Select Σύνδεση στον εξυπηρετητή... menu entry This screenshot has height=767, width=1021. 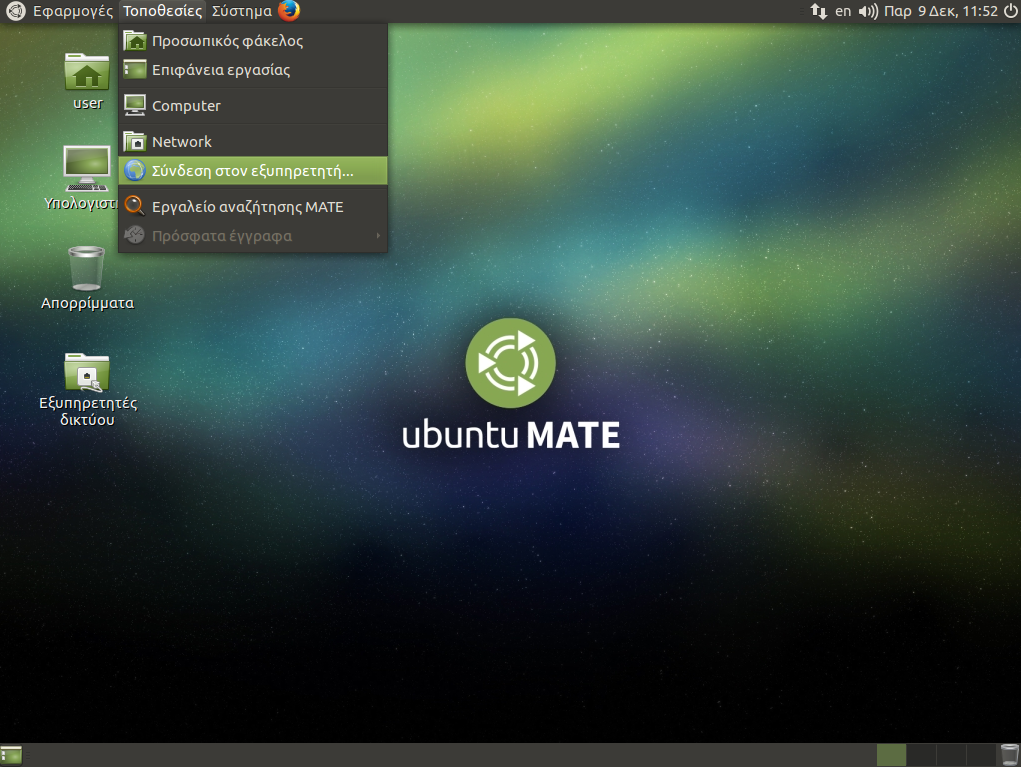click(x=252, y=171)
